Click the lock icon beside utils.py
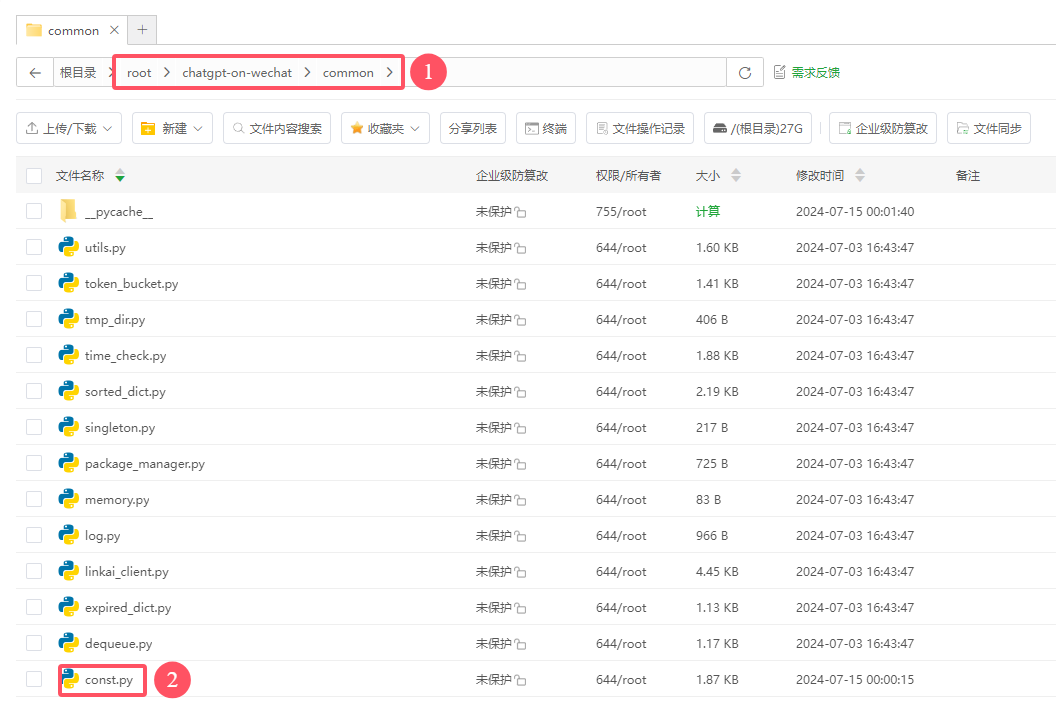The image size is (1056, 717). click(x=521, y=248)
